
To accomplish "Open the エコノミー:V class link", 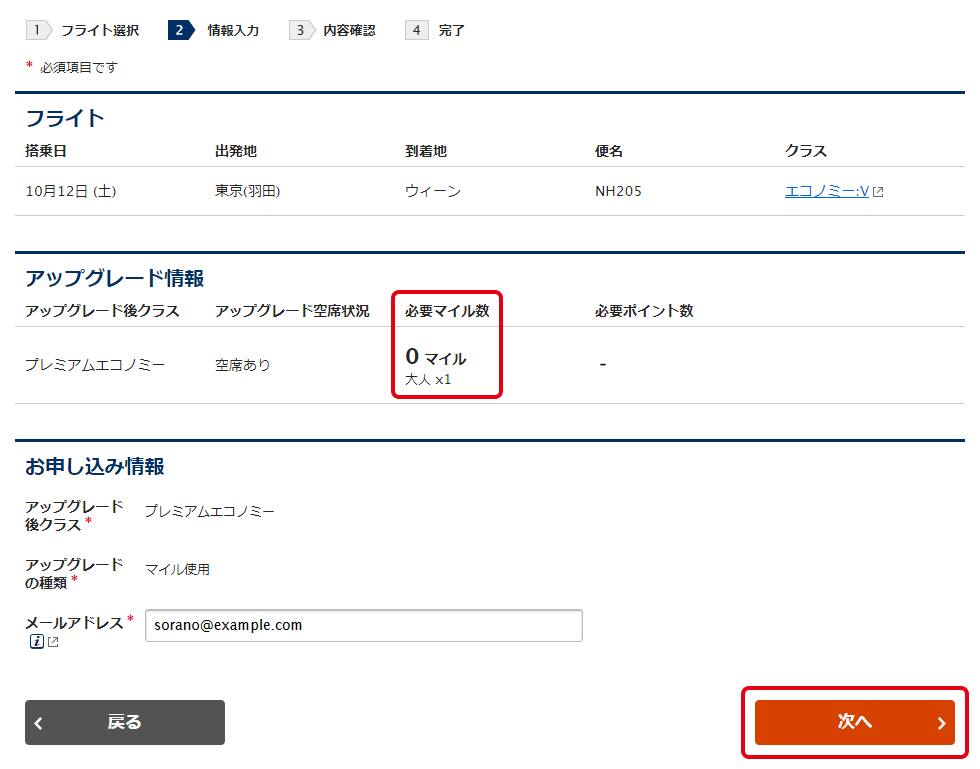I will pos(826,191).
